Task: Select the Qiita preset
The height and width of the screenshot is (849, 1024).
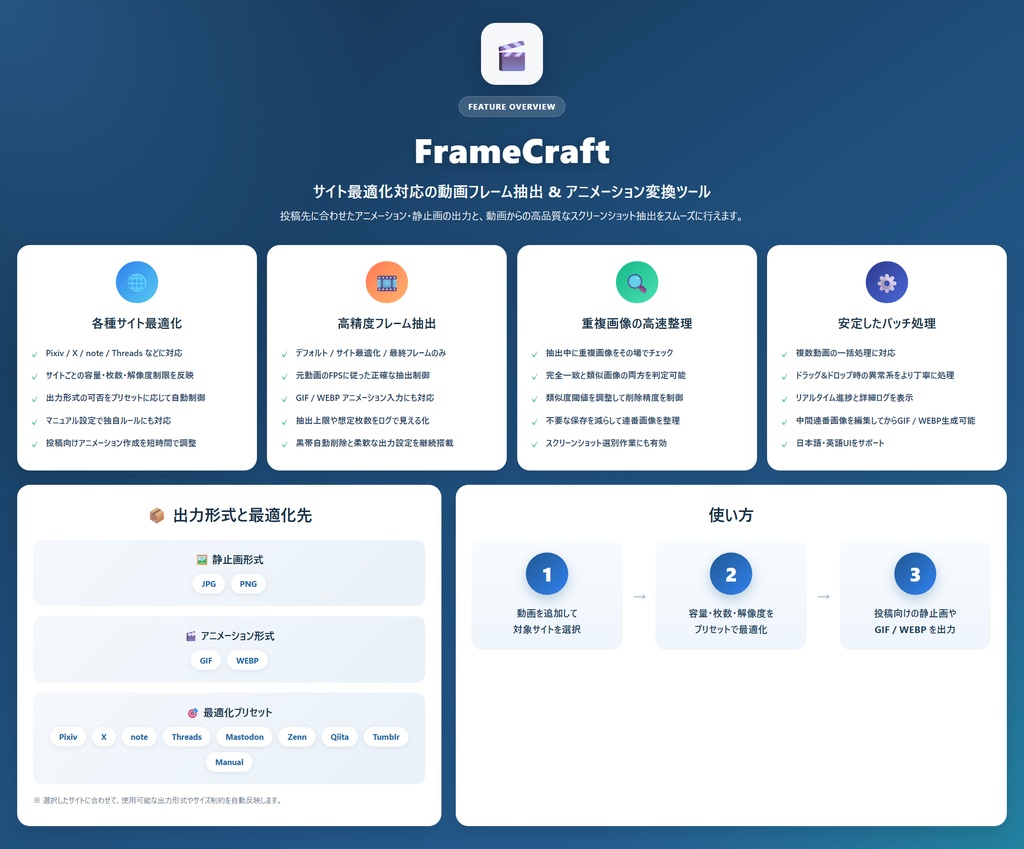Action: click(339, 737)
